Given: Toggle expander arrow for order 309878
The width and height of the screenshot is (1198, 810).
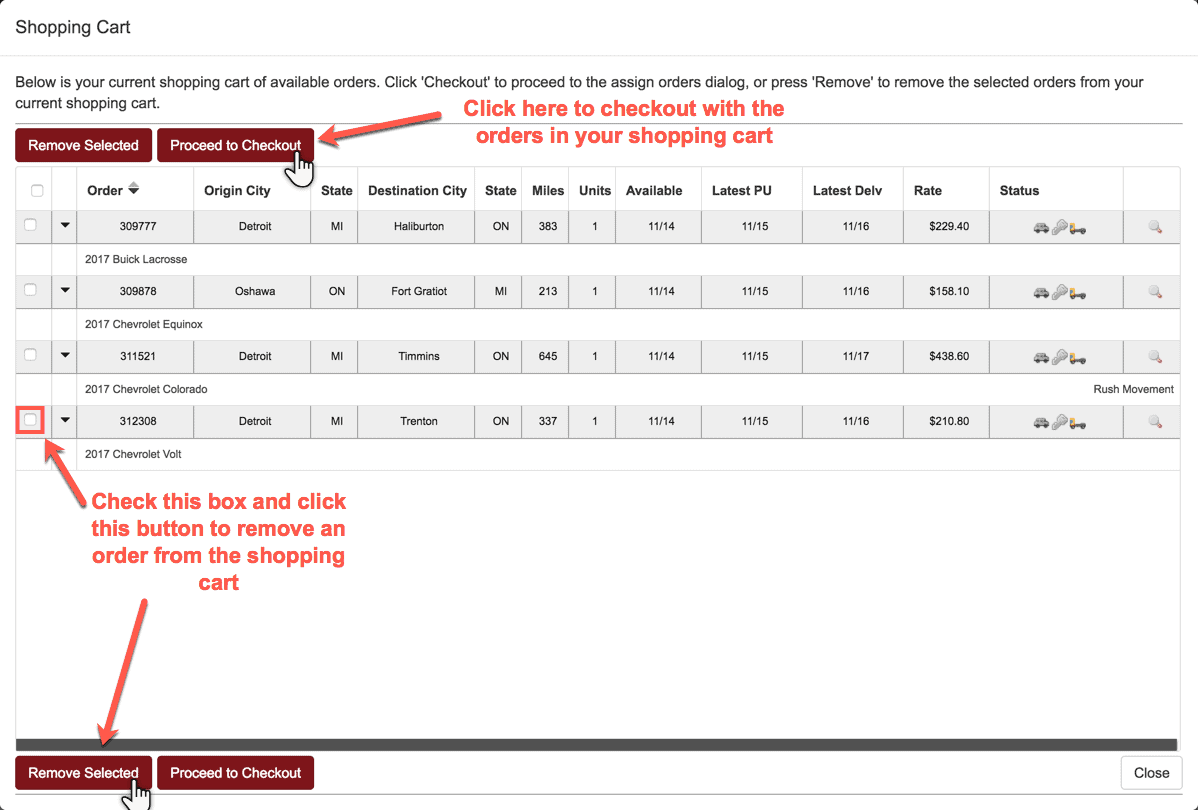Looking at the screenshot, I should point(65,291).
